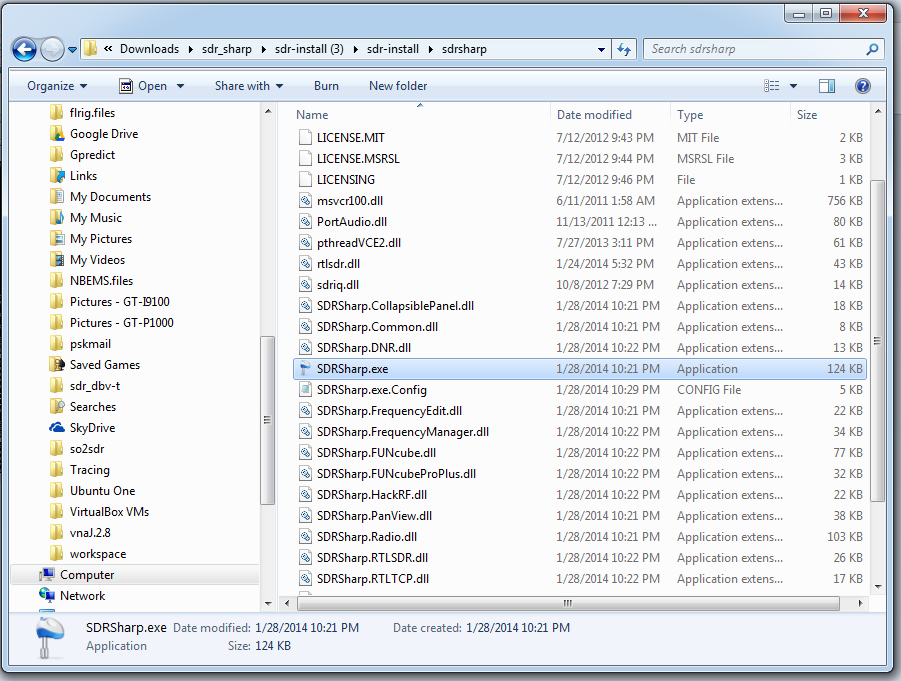This screenshot has width=901, height=681.
Task: Click the My Pictures folder icon
Action: pyautogui.click(x=57, y=239)
